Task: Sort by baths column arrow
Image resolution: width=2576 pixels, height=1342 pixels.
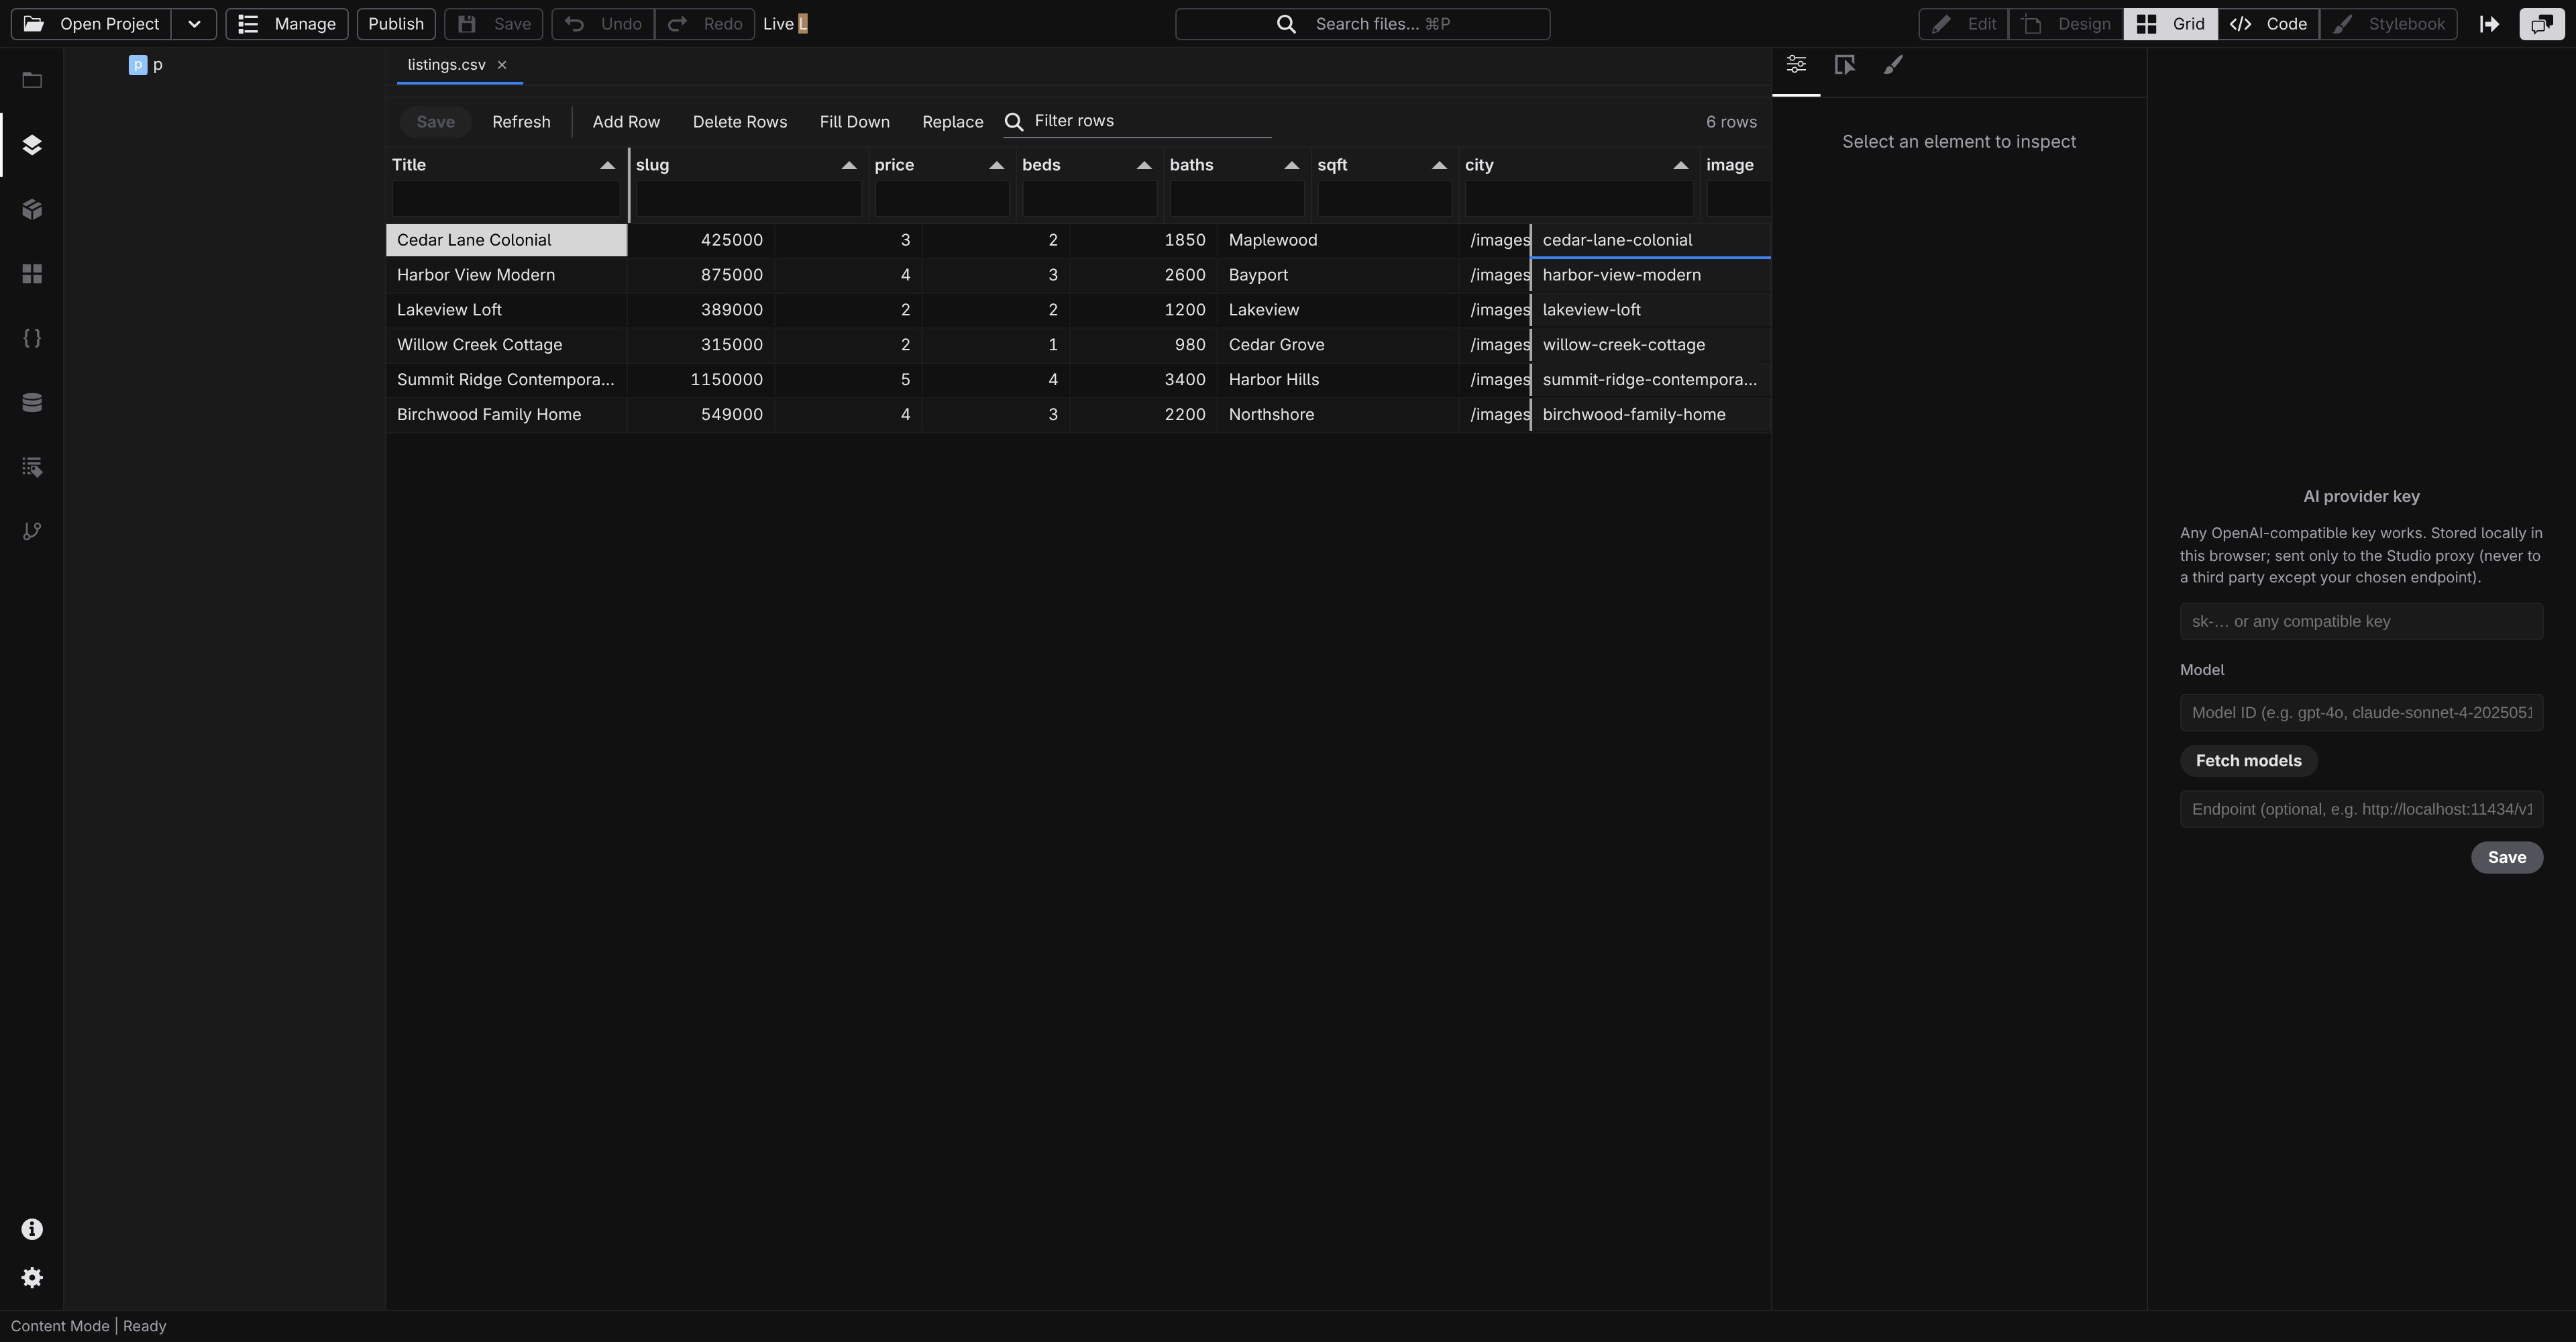Action: (1292, 165)
